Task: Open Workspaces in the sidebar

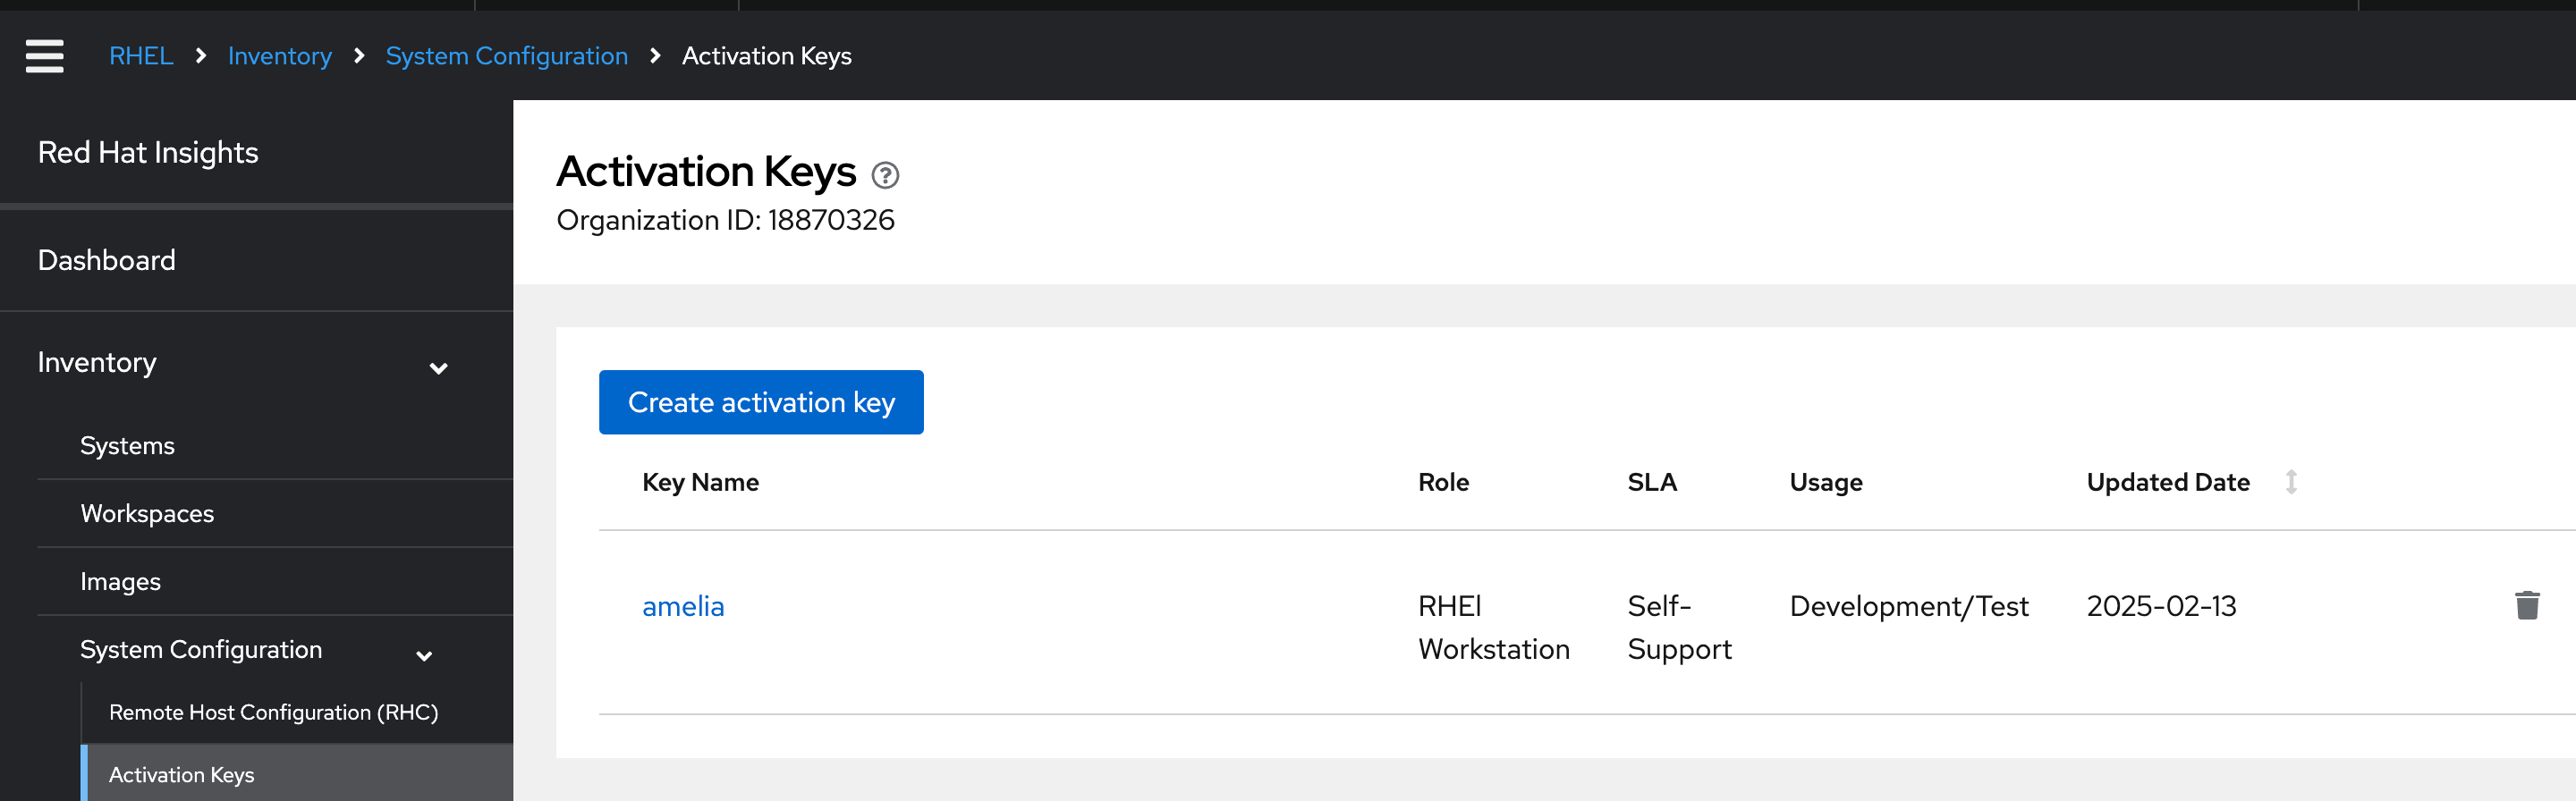Action: point(147,513)
